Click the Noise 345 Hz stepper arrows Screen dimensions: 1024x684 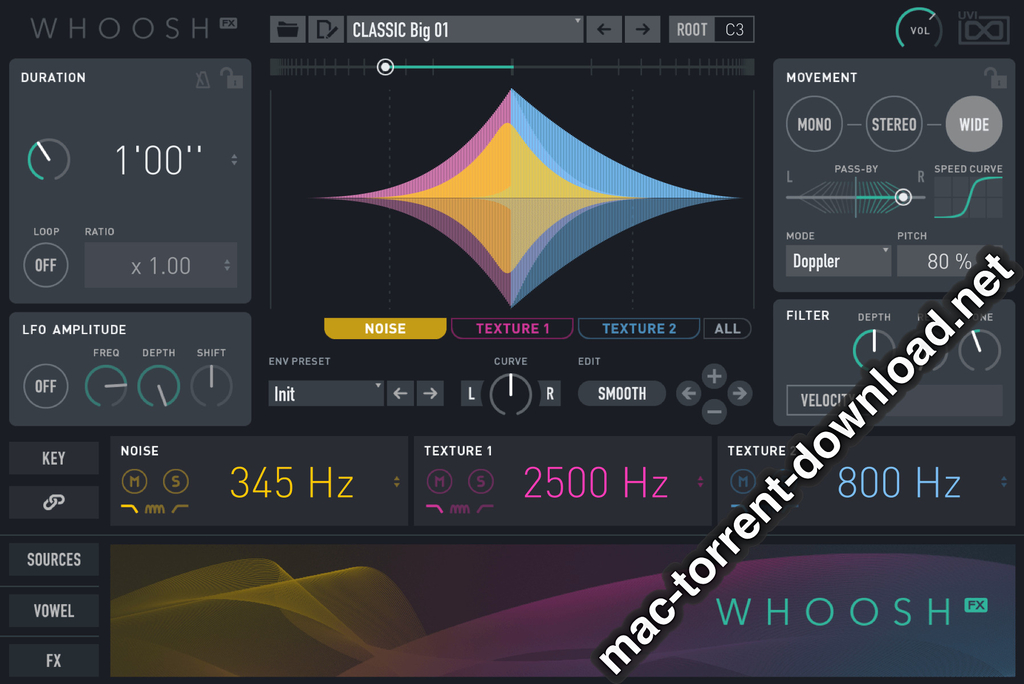396,482
